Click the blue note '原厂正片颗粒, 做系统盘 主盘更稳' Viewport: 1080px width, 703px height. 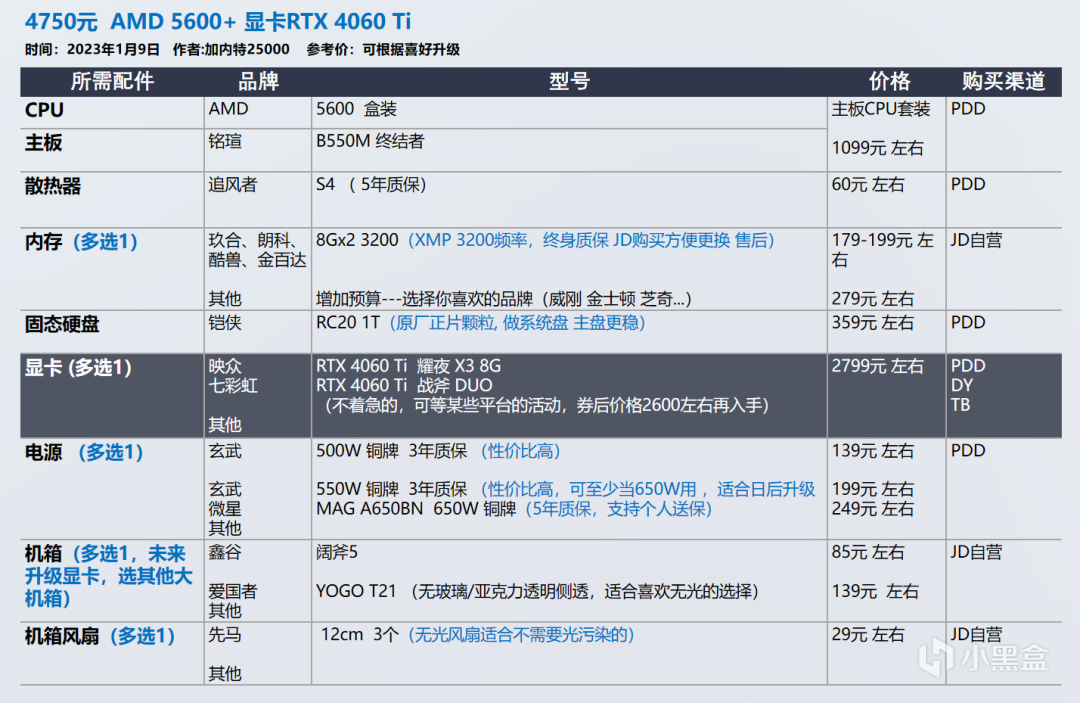pos(518,323)
